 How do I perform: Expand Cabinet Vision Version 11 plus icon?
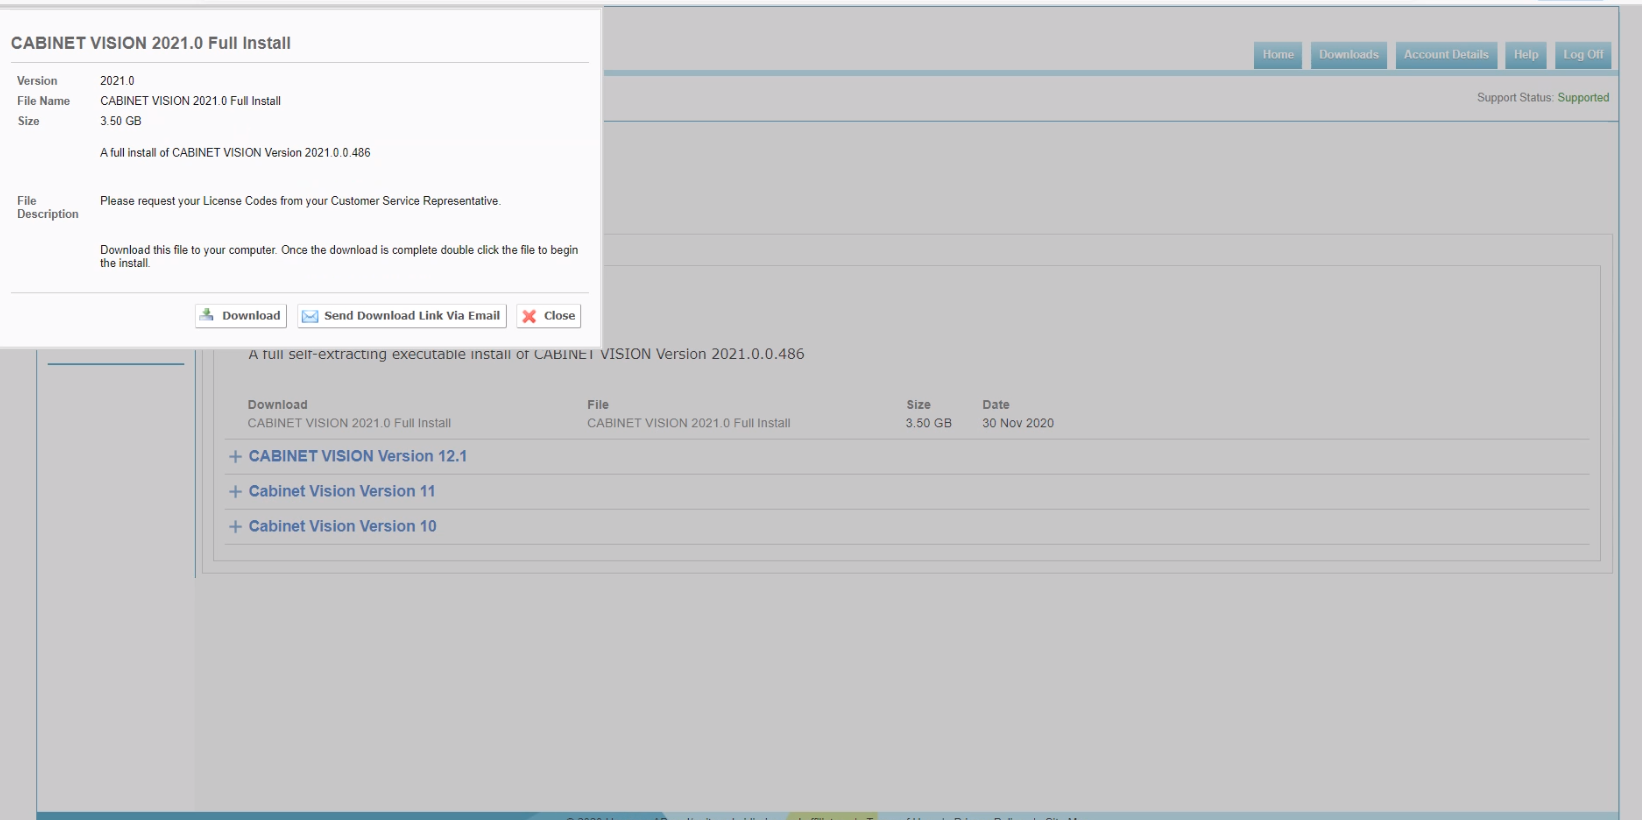pos(235,491)
